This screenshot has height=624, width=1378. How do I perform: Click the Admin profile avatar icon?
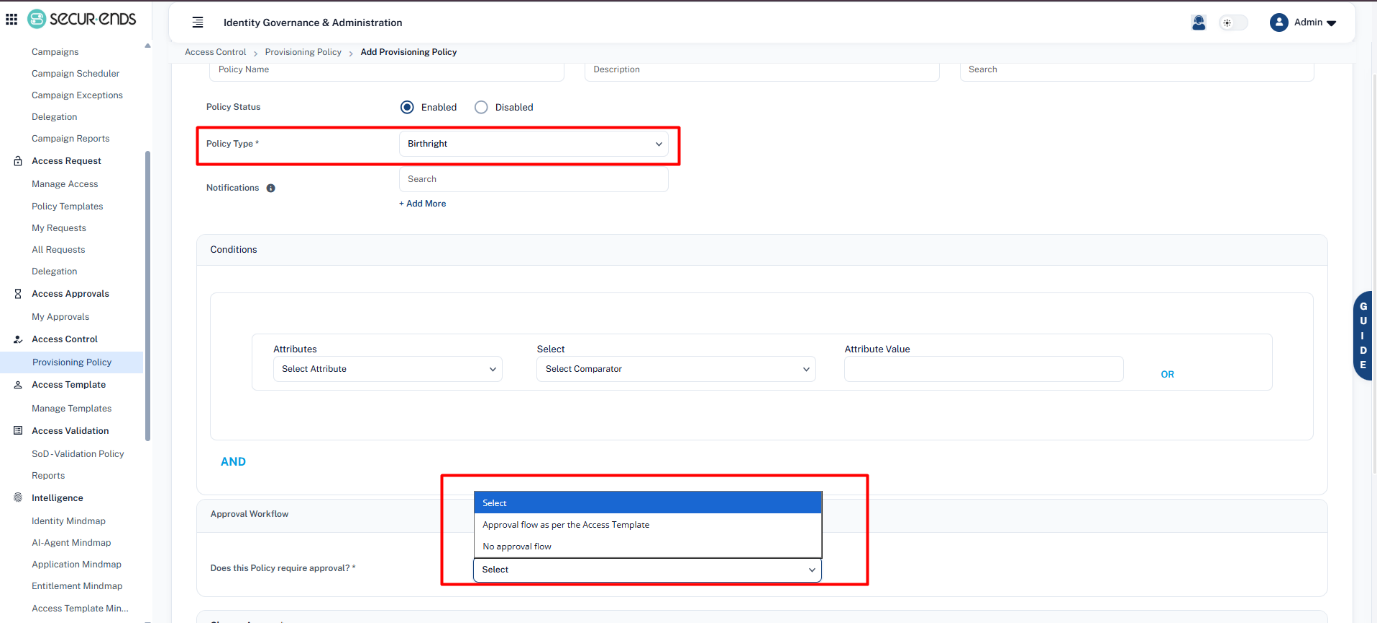pos(1279,22)
